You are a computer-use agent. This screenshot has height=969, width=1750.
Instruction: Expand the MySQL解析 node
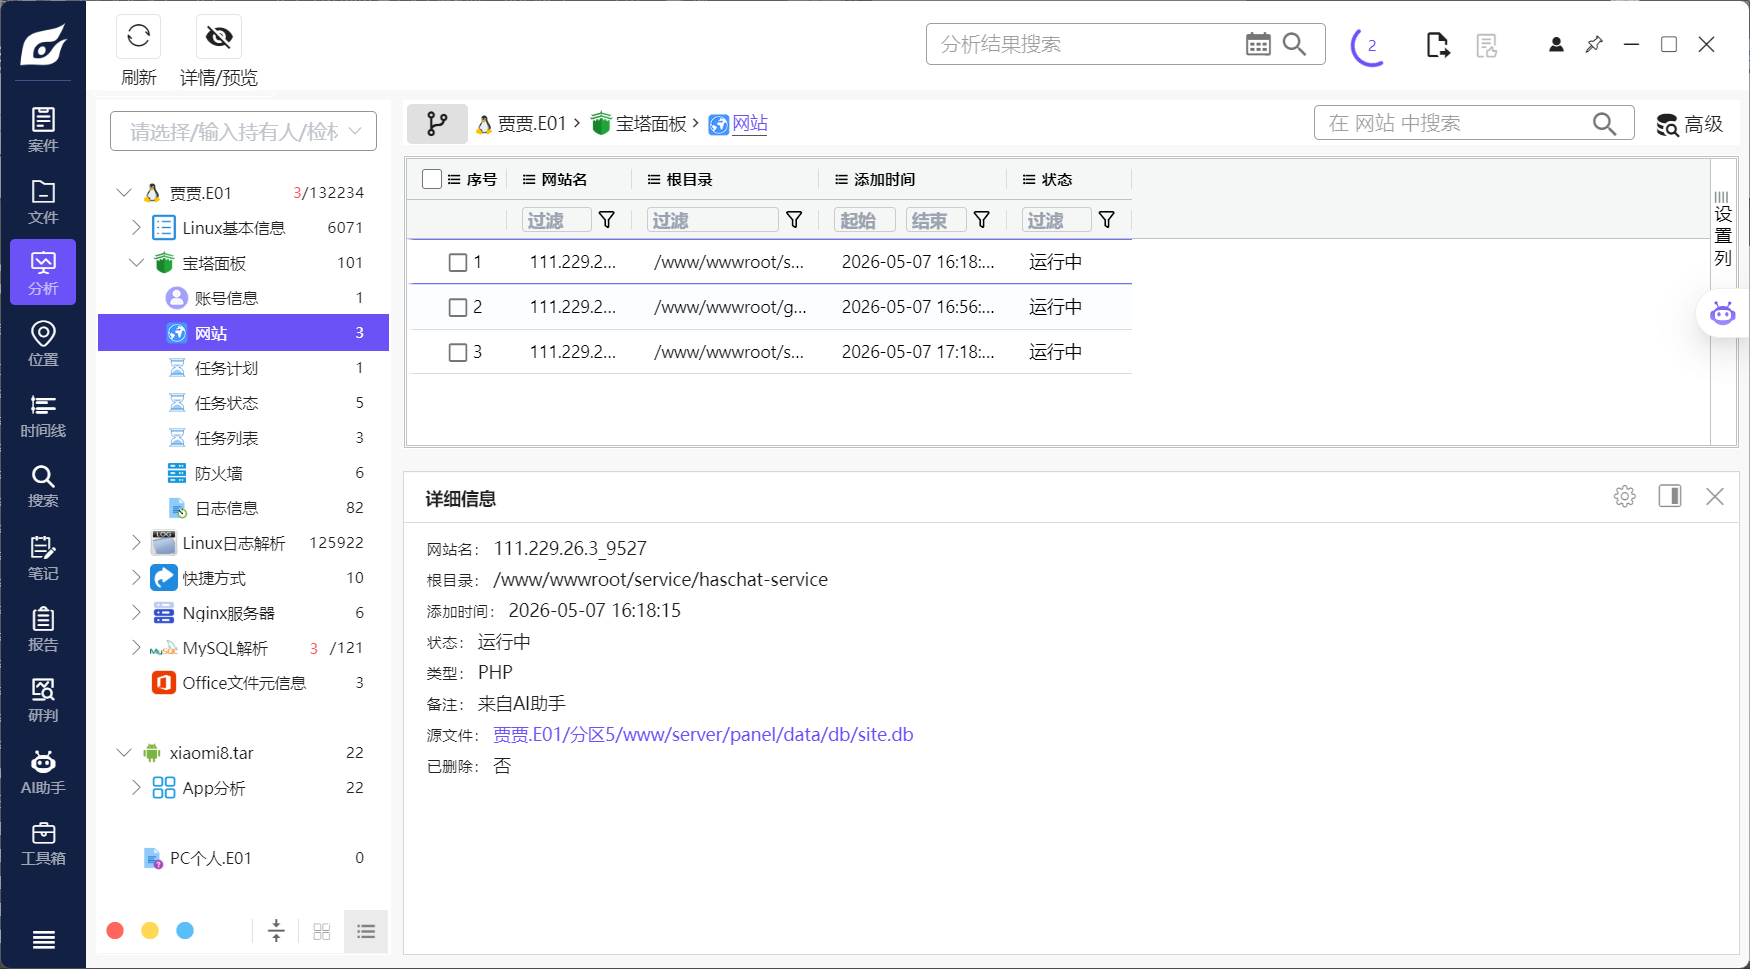(136, 648)
